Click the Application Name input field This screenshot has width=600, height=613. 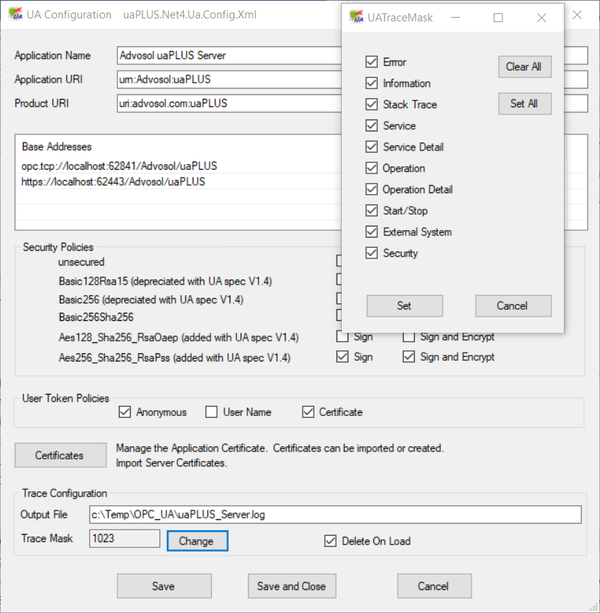[229, 56]
